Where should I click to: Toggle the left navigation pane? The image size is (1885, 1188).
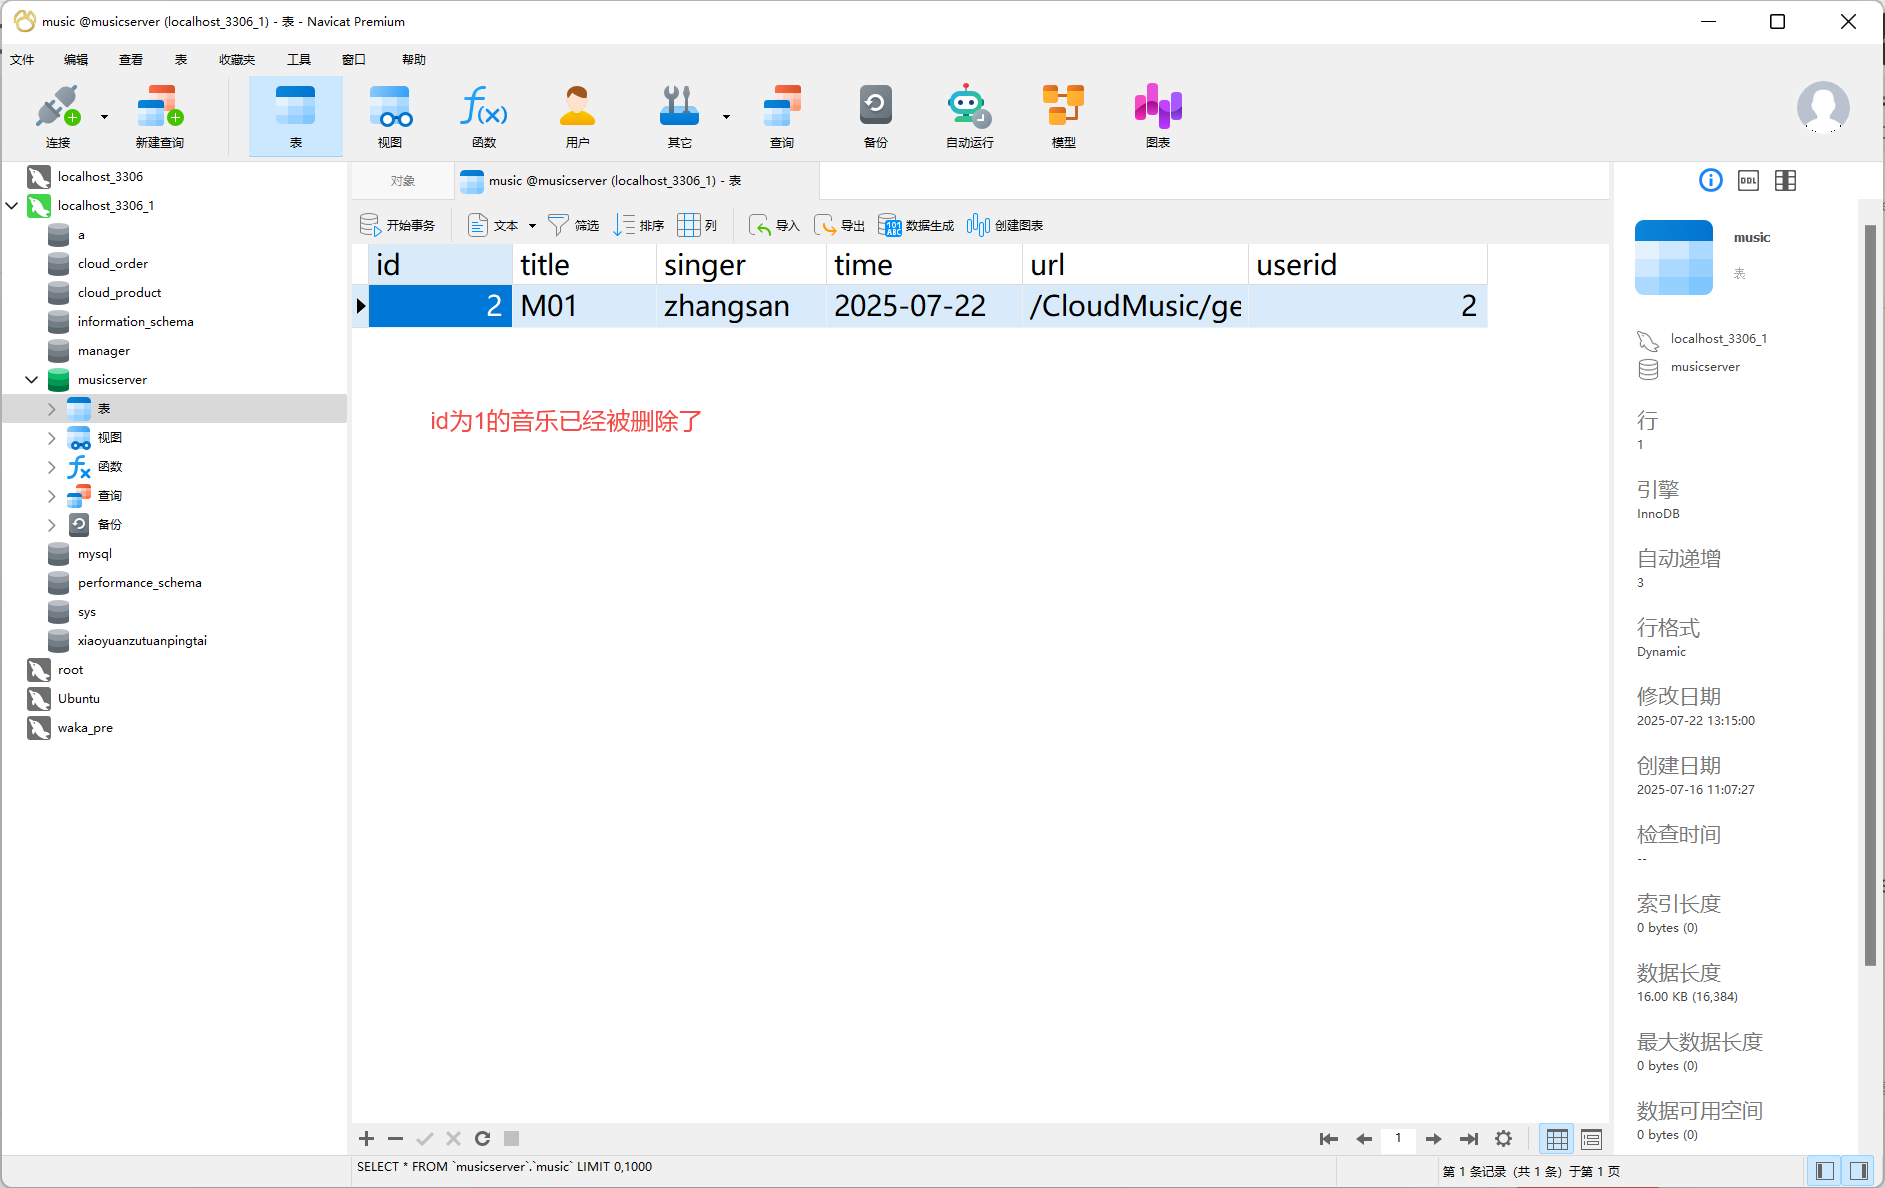(1825, 1170)
